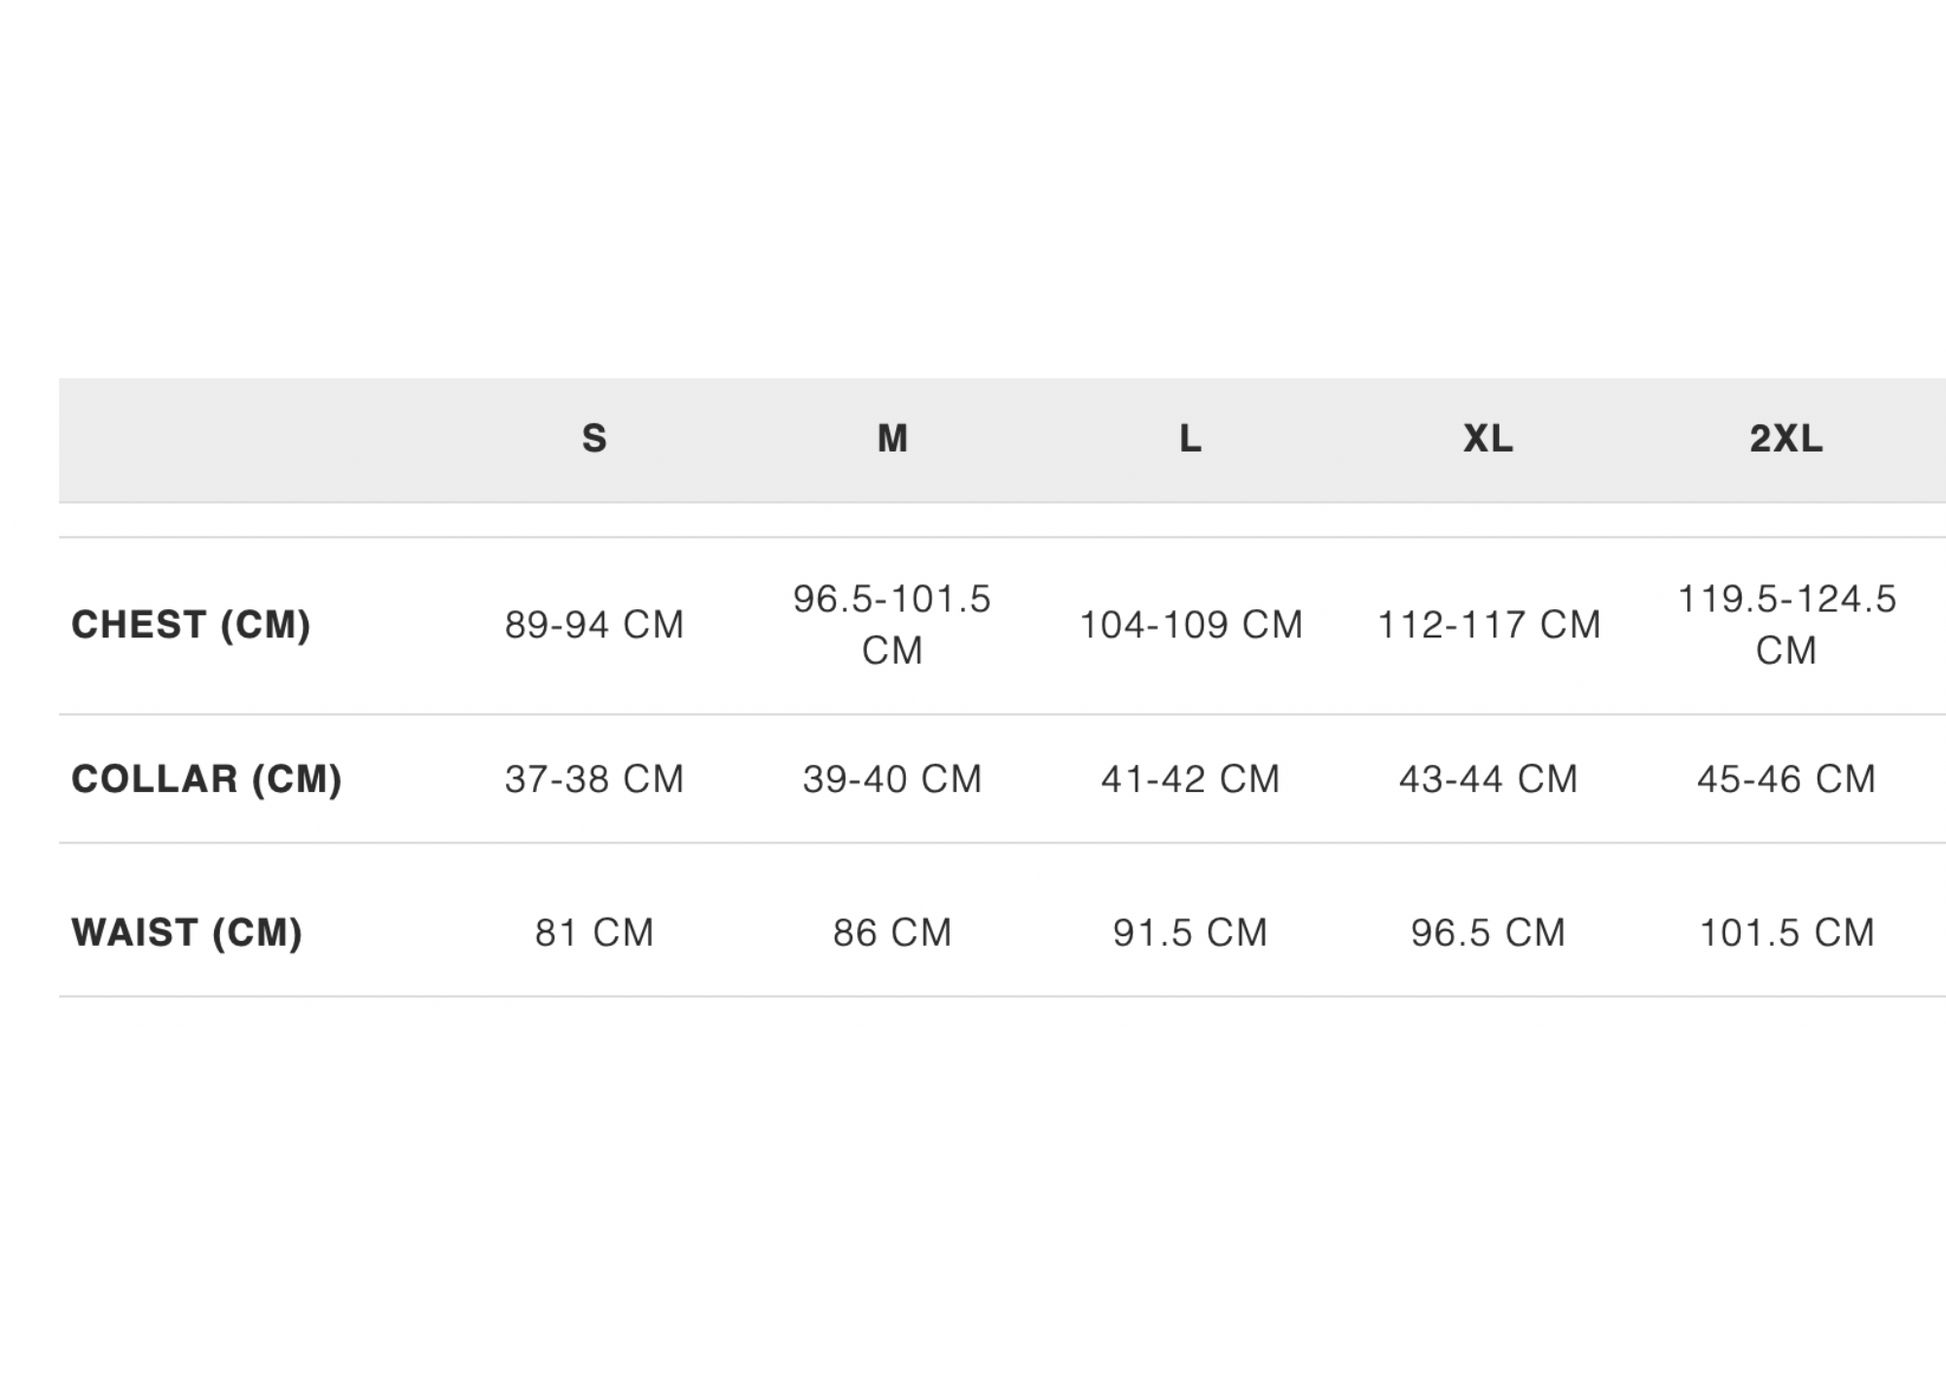Screen dimensions: 1946x1376
Task: Select the 86 CM waist value
Action: (892, 933)
